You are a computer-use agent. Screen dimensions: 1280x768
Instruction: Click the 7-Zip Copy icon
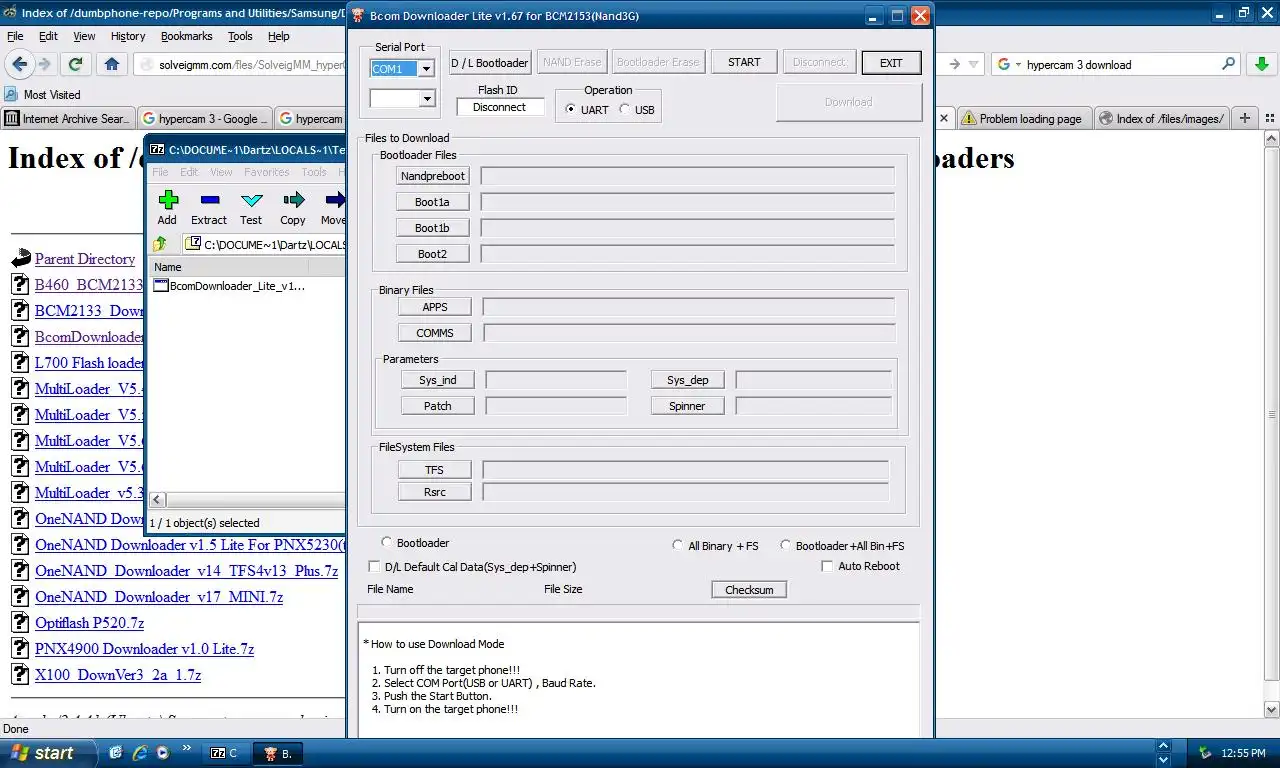(x=293, y=200)
